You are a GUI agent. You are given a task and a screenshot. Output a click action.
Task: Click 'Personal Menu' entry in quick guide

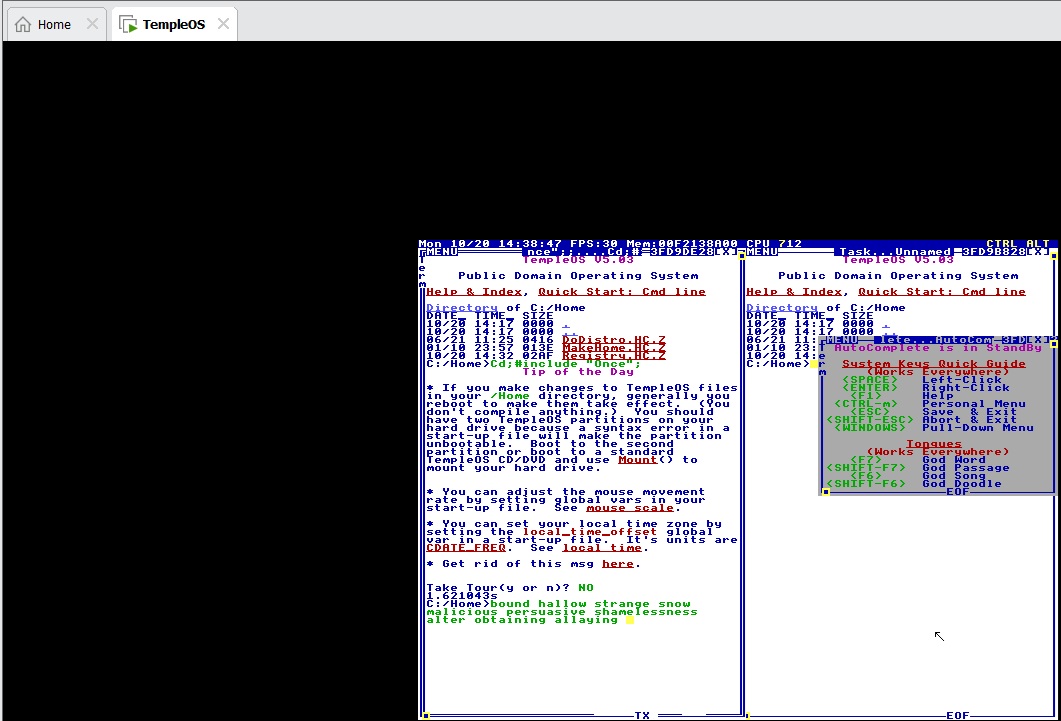974,404
